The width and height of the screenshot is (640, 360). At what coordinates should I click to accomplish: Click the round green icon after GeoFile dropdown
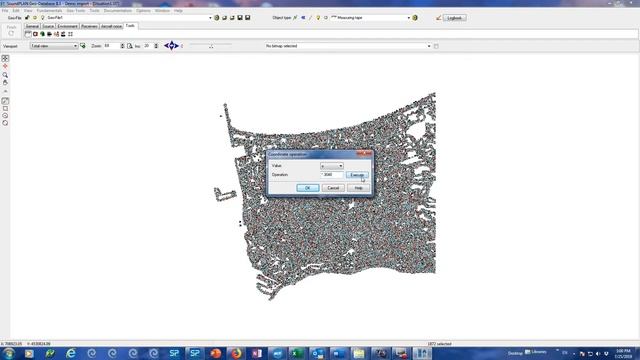[x=217, y=18]
